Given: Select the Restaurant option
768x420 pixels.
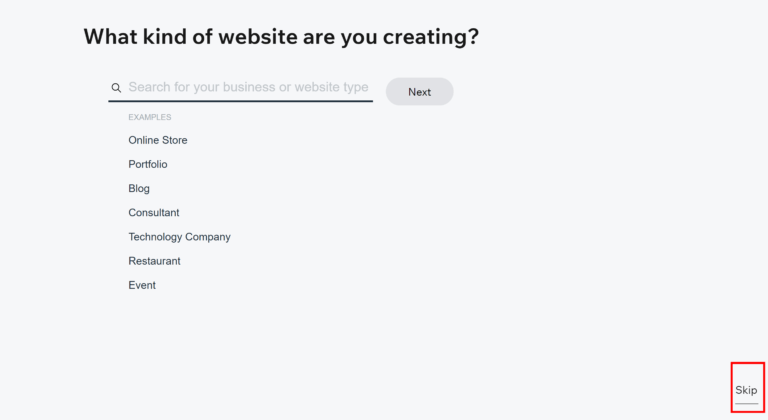Looking at the screenshot, I should coord(154,261).
